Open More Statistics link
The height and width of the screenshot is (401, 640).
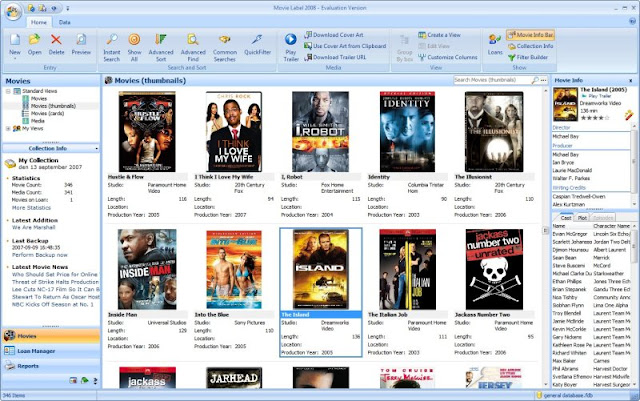(31, 208)
